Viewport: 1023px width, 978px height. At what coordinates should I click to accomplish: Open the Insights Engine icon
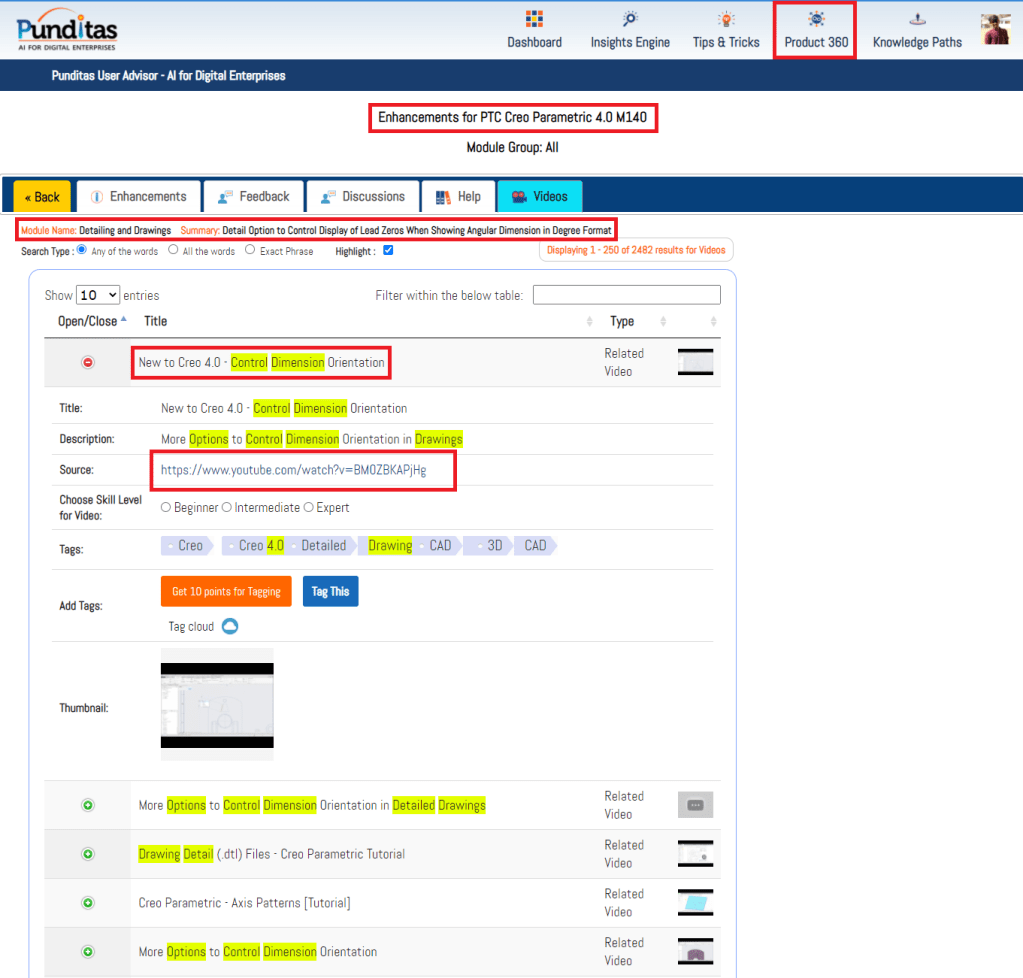point(630,19)
